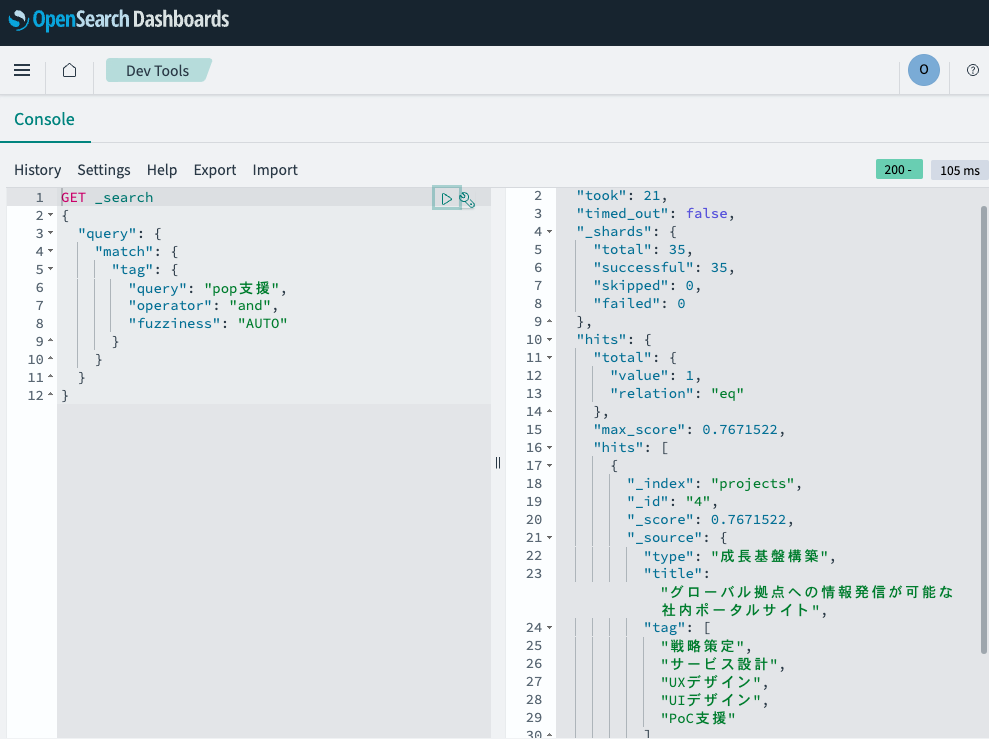The image size is (989, 739).
Task: Click the 105 ms response time badge
Action: pos(959,170)
